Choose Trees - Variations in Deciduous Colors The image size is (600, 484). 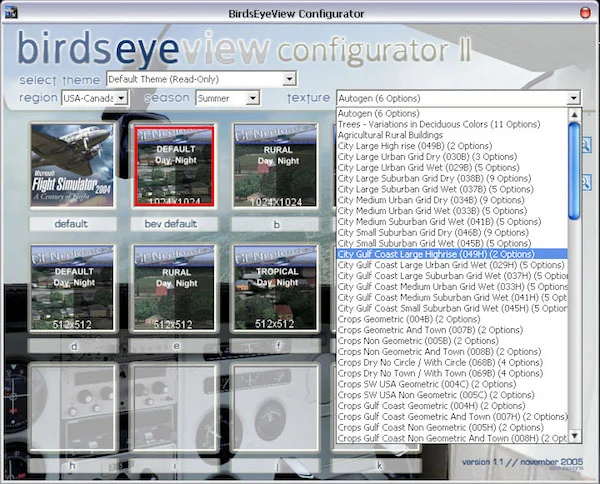point(452,124)
